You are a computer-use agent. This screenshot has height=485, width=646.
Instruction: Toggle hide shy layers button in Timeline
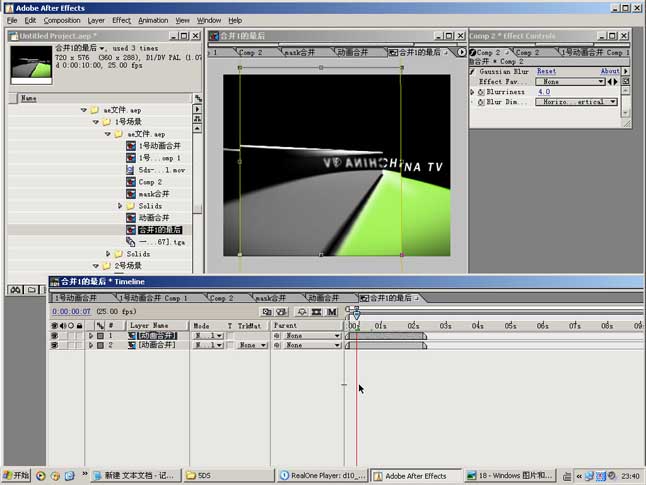[302, 312]
